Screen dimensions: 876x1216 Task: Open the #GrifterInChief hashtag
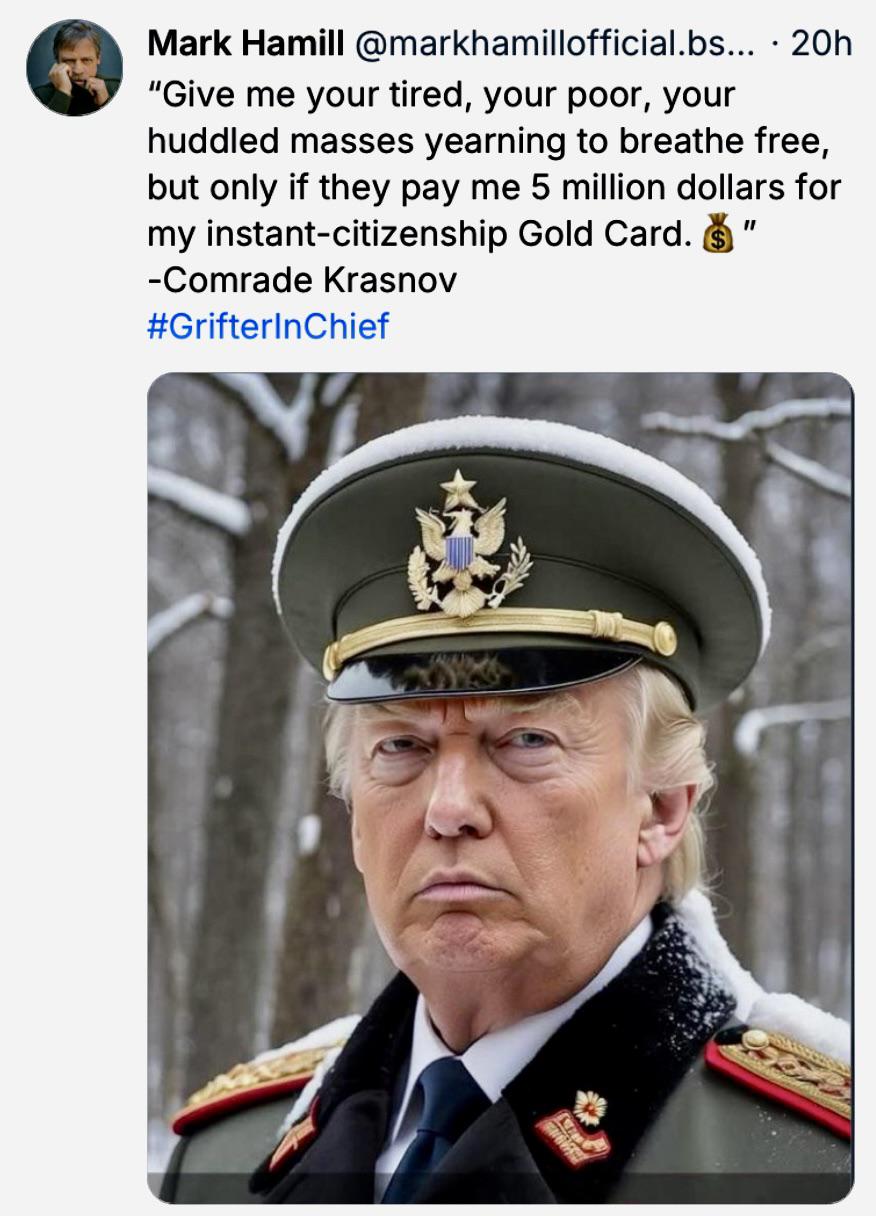point(267,325)
